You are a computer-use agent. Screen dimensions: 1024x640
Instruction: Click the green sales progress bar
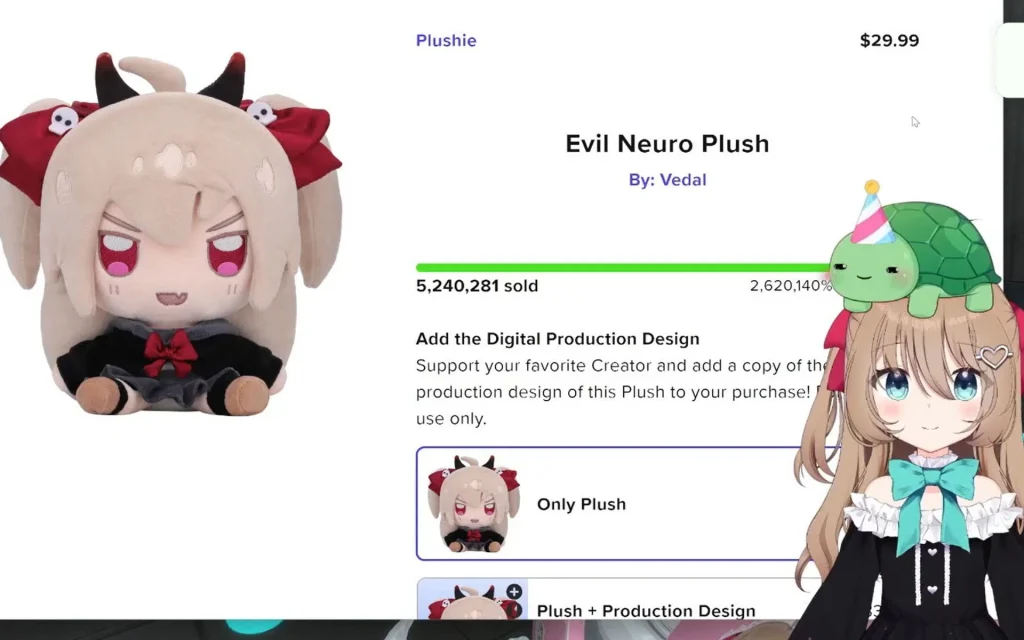pyautogui.click(x=624, y=268)
